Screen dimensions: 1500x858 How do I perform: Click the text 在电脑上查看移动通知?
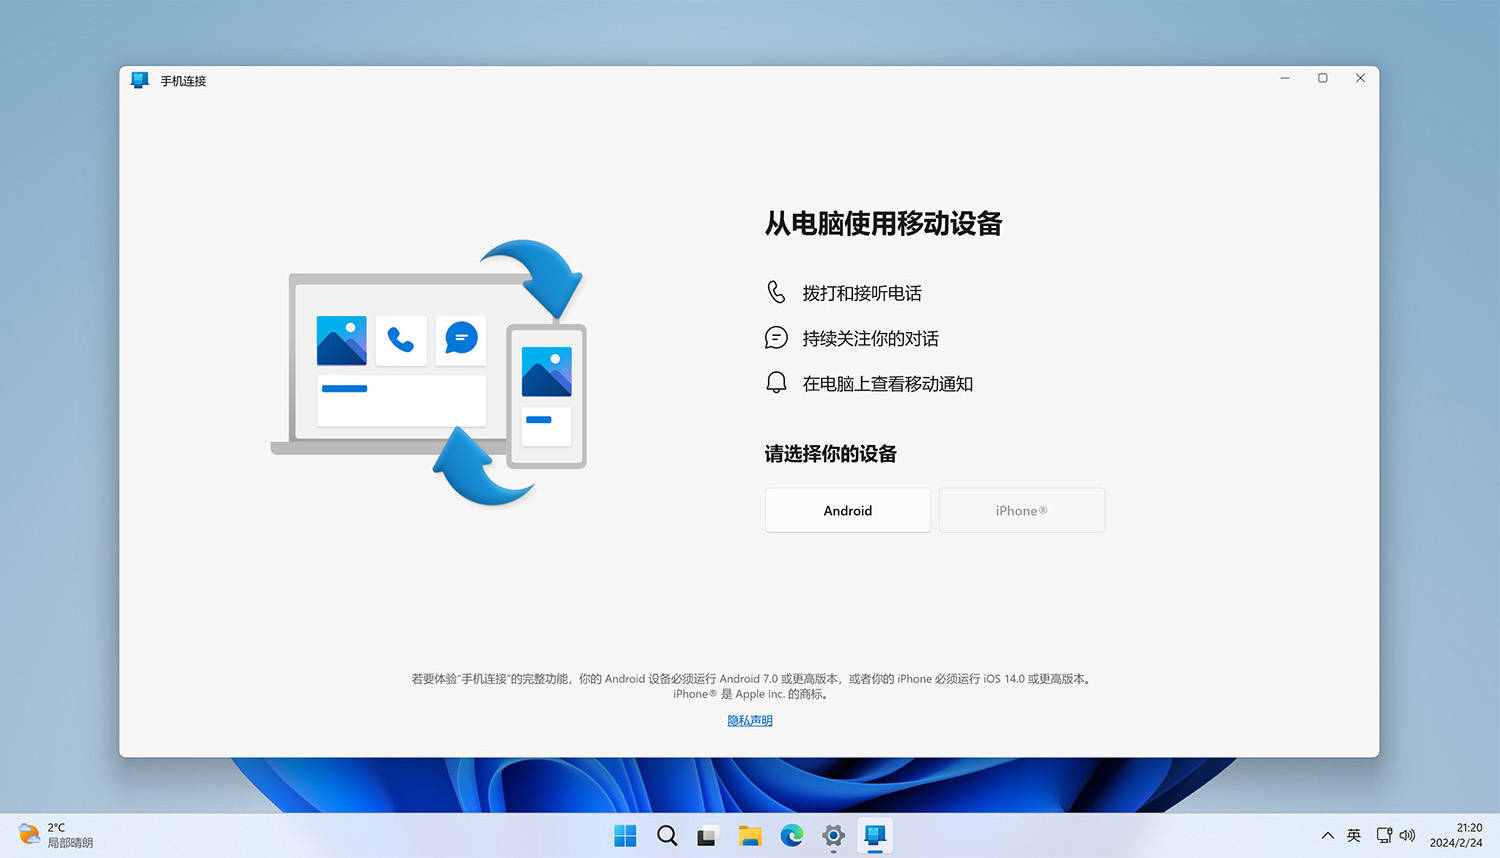887,384
